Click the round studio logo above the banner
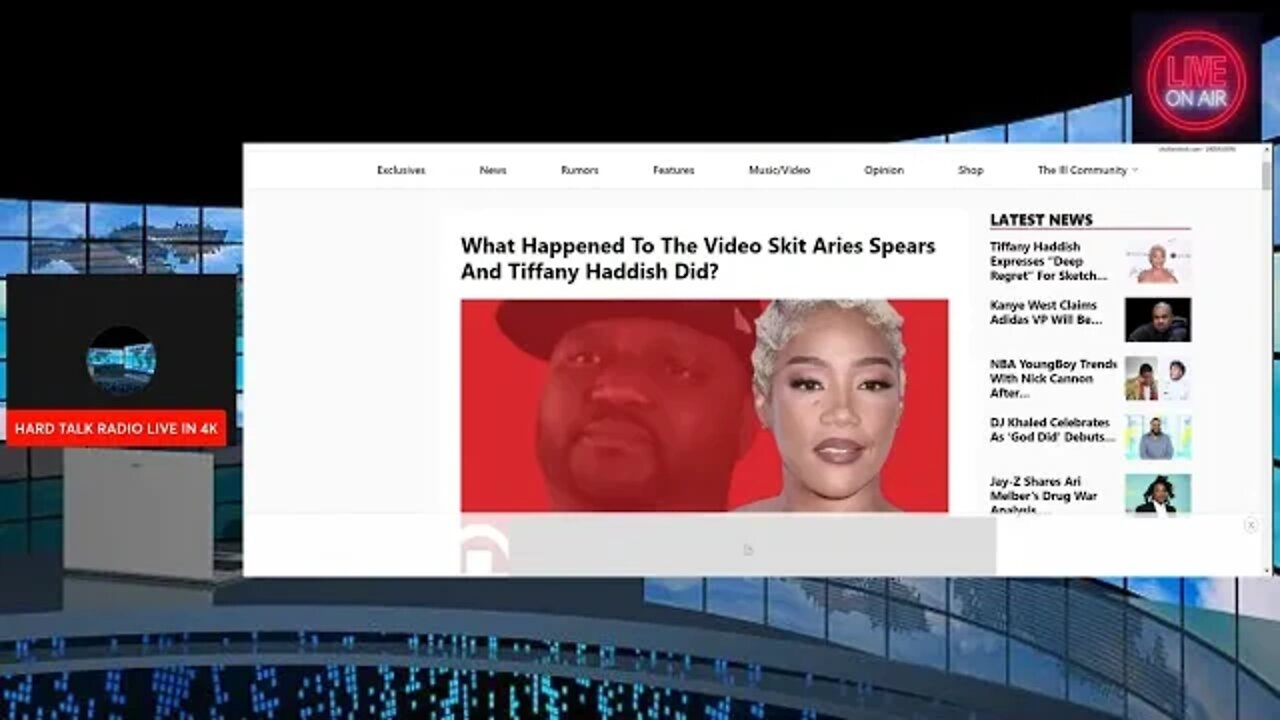 pos(121,360)
